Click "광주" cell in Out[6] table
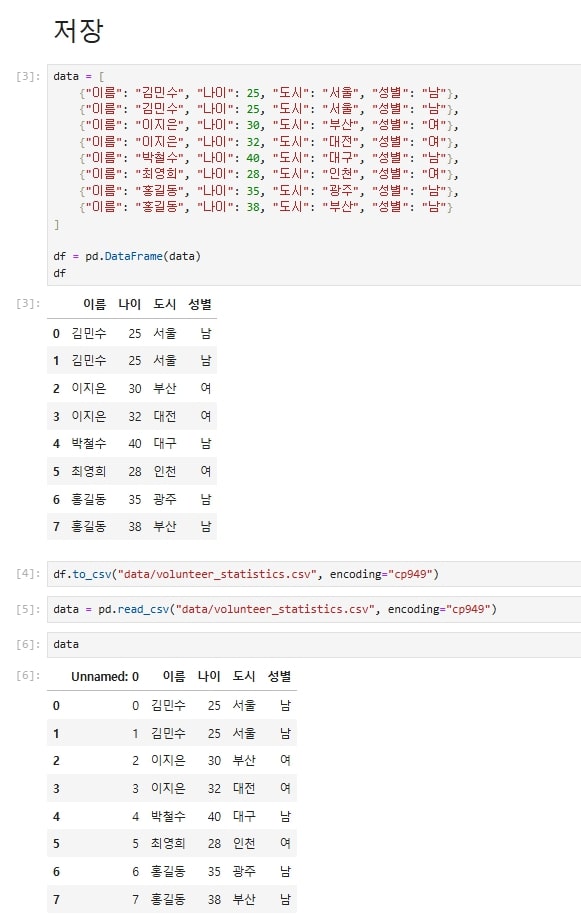This screenshot has height=922, width=581. pos(244,871)
